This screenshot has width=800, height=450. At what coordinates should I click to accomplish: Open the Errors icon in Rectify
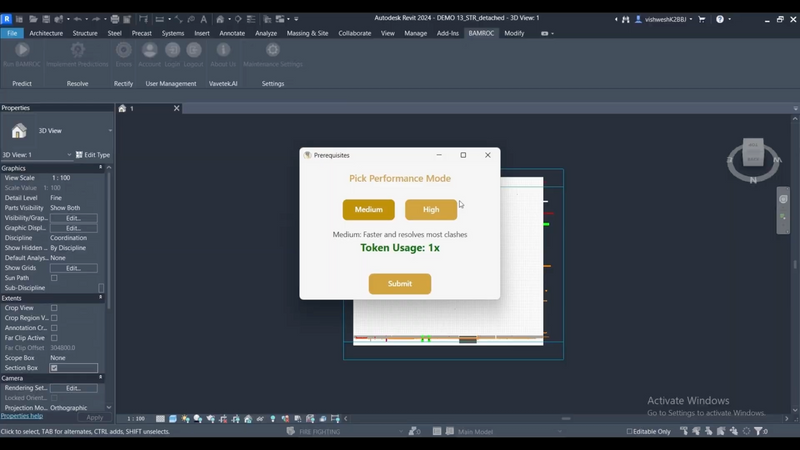(123, 49)
